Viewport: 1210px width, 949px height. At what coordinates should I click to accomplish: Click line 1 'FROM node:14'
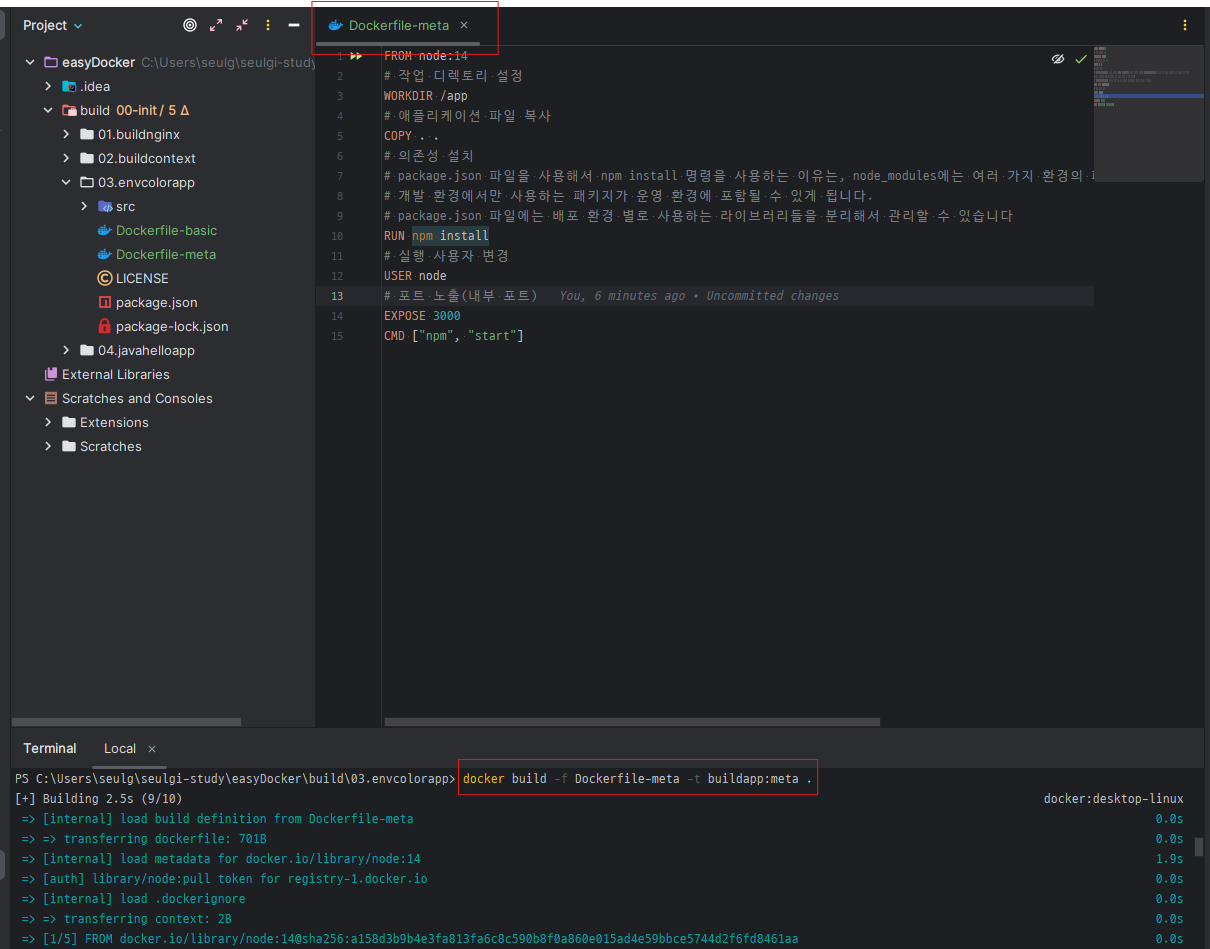point(426,56)
